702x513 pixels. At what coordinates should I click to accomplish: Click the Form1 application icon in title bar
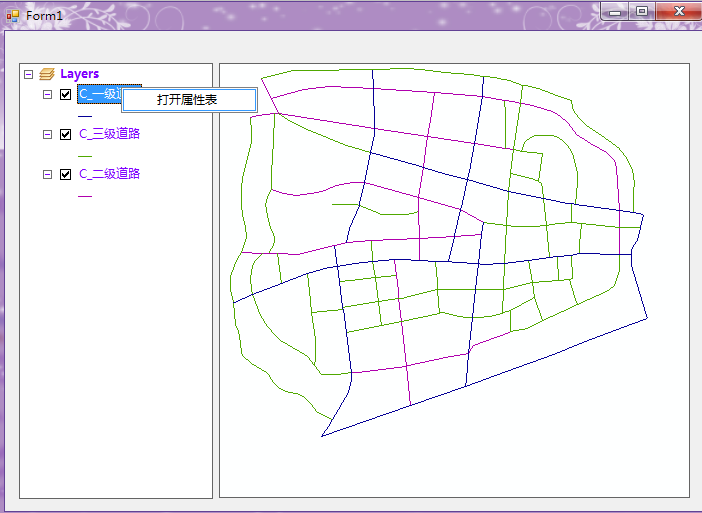click(13, 15)
